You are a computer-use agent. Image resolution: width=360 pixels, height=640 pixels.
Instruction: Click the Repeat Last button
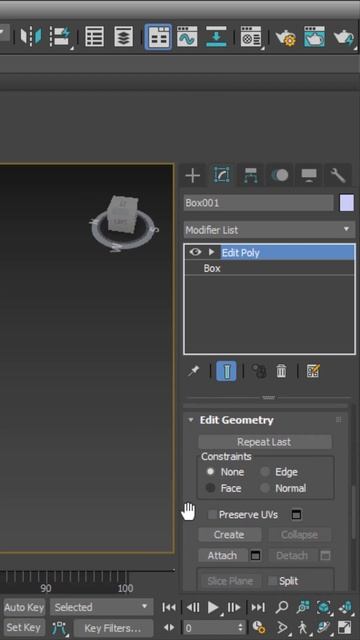[264, 442]
